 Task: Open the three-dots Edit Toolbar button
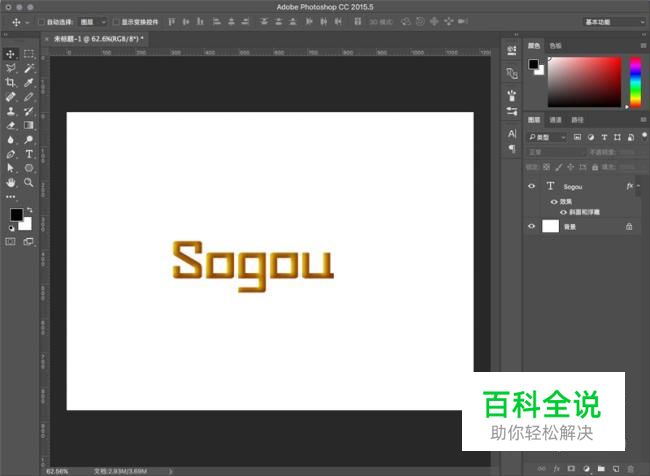10,197
